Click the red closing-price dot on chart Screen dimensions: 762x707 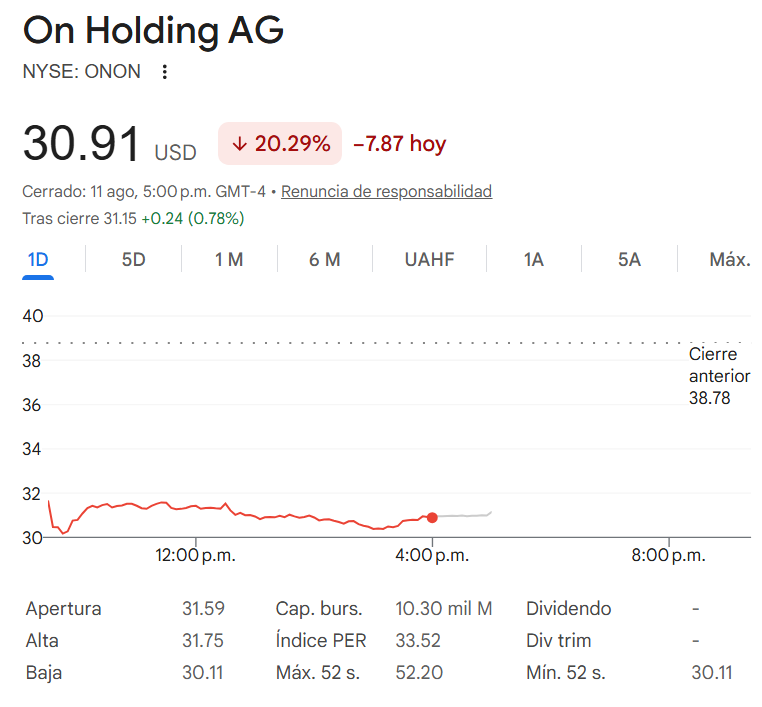432,517
